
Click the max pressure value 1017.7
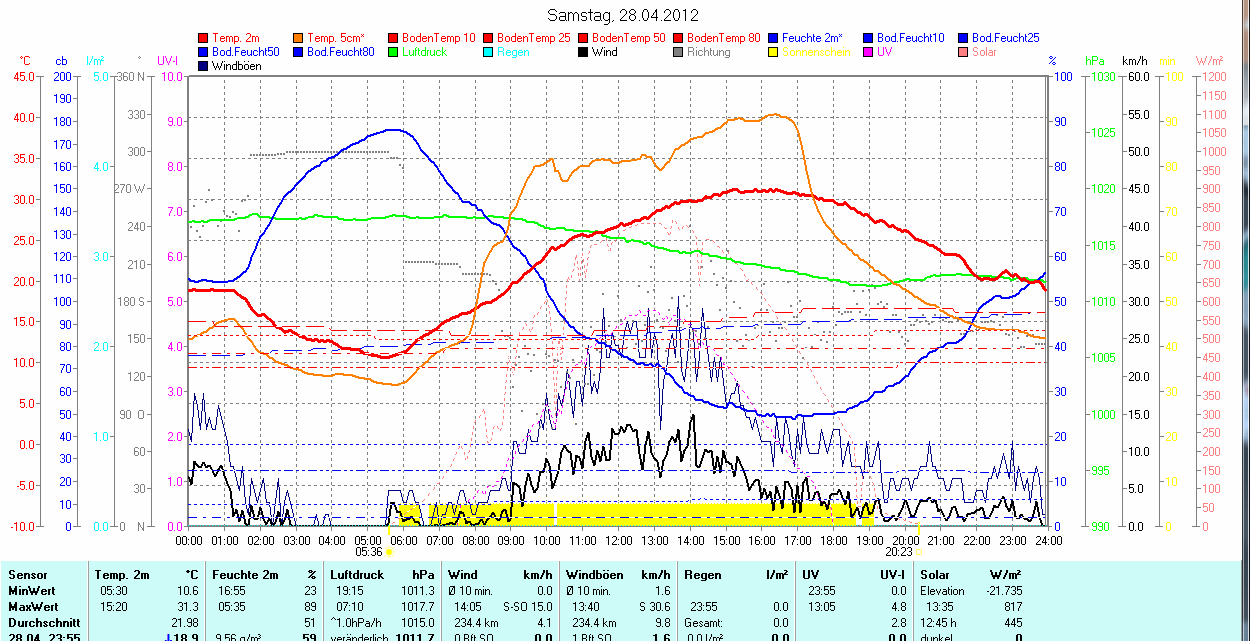pos(417,607)
